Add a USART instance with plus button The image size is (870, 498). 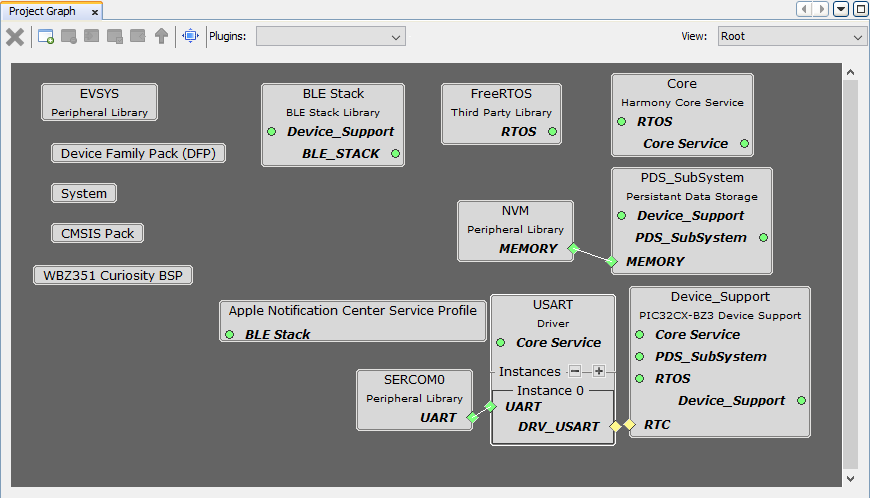[x=599, y=371]
